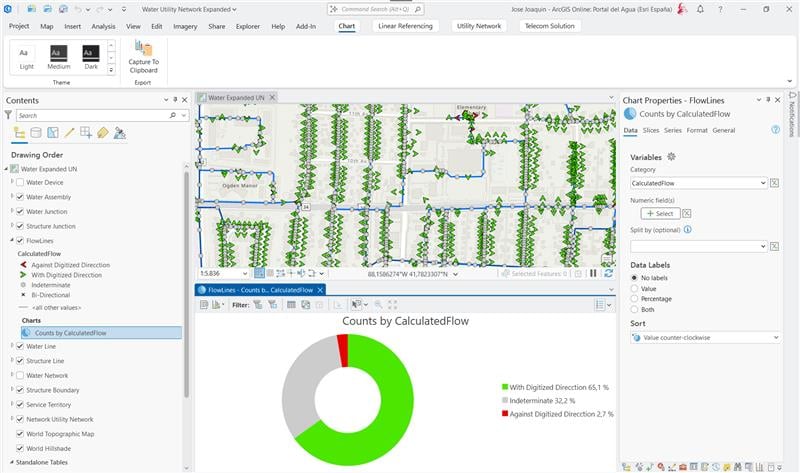Viewport: 800px width, 473px height.
Task: Open the Split by dropdown
Action: (x=699, y=246)
